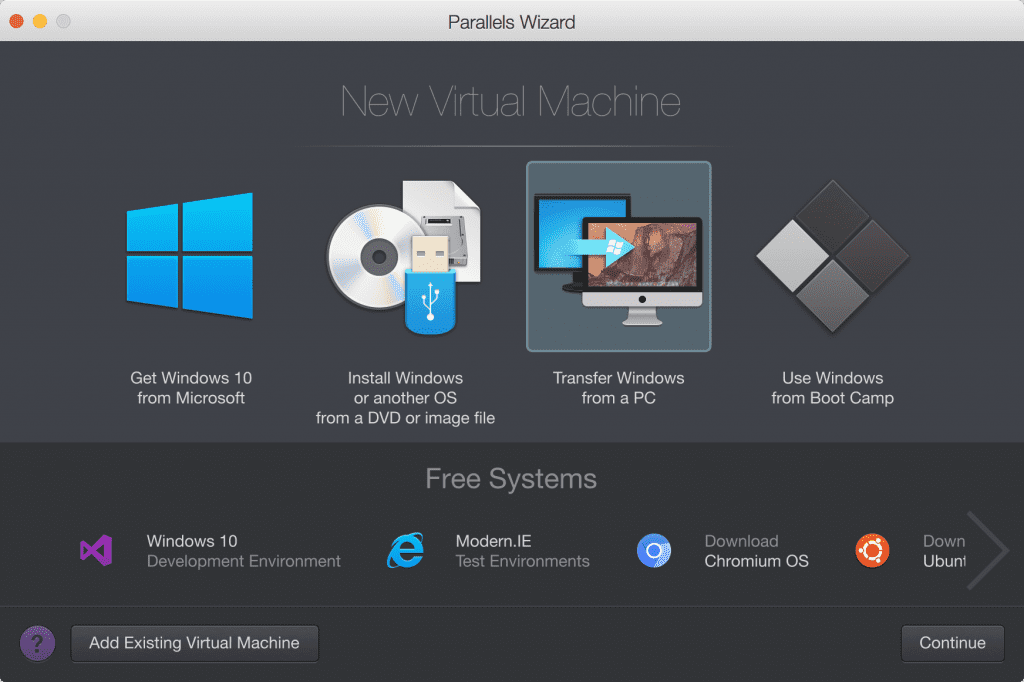Screen dimensions: 1024x682
Task: Minimize the Parallels Wizard window
Action: click(x=40, y=21)
